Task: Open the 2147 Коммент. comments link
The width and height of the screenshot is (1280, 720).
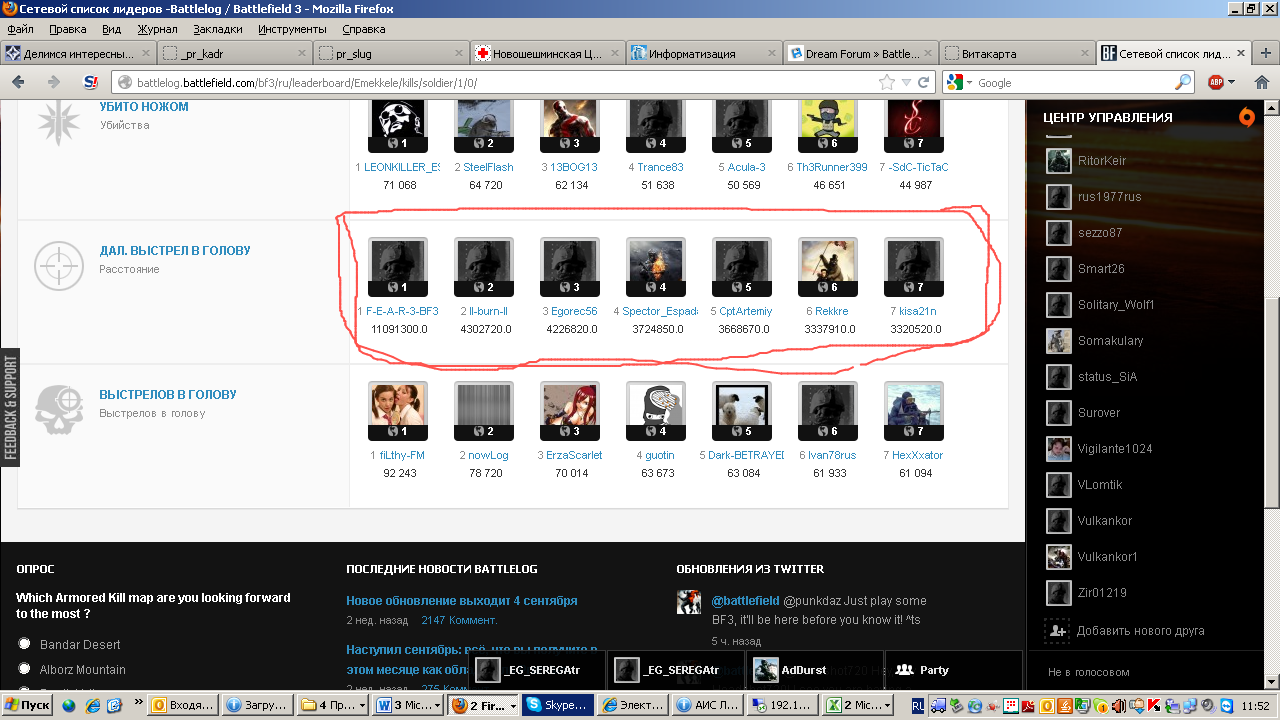Action: (459, 620)
